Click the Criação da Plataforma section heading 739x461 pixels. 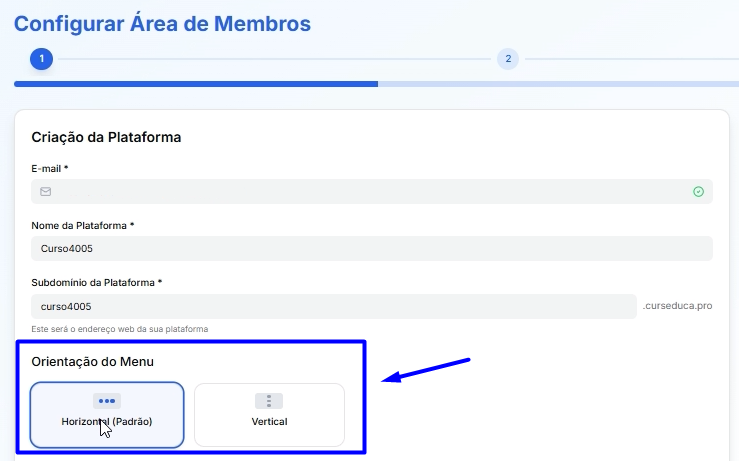tap(106, 137)
